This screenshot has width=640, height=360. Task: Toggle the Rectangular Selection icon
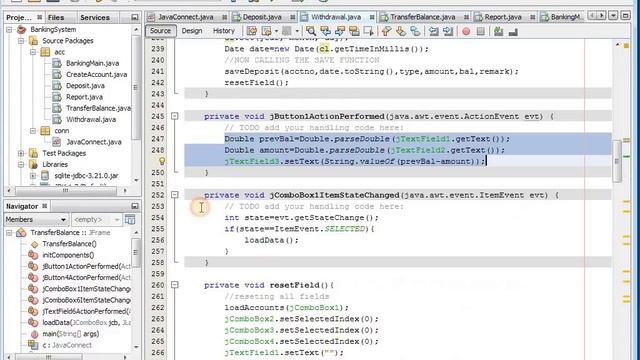pyautogui.click(x=369, y=31)
